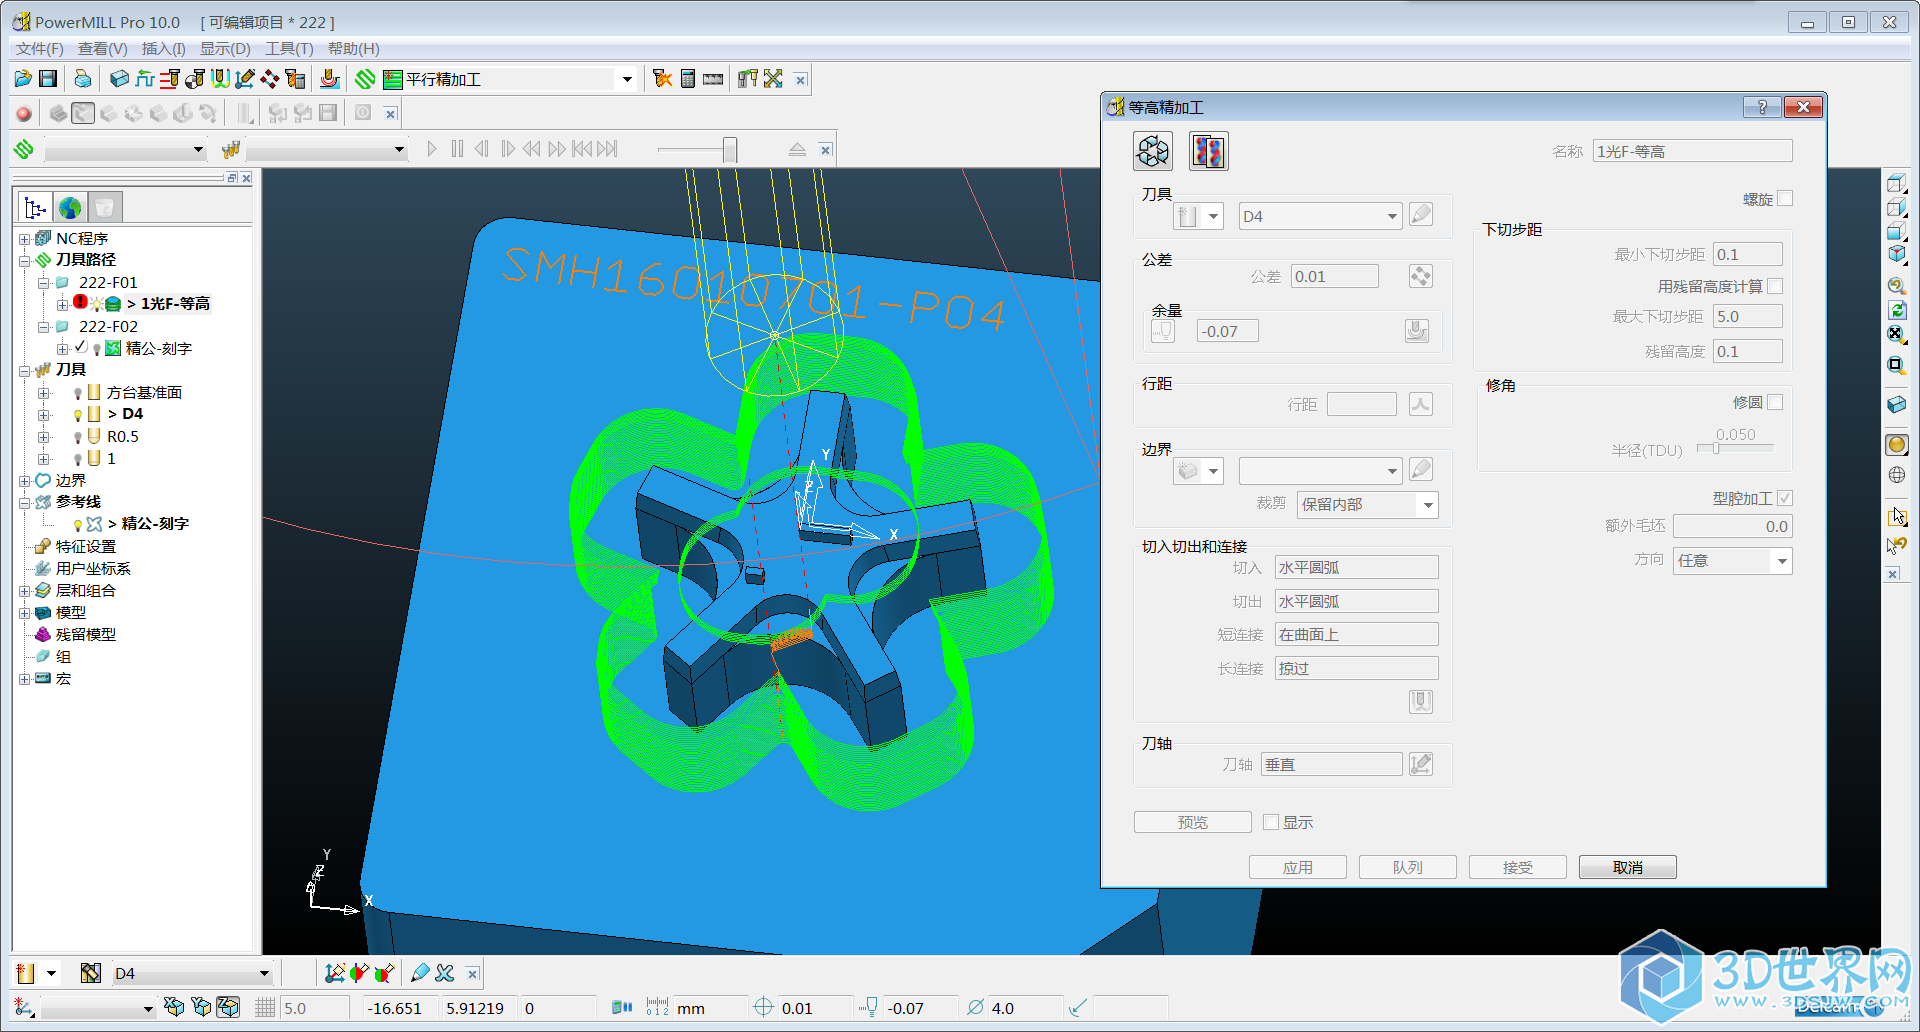The height and width of the screenshot is (1032, 1920).
Task: Save project with the floppy disk icon
Action: coord(48,79)
